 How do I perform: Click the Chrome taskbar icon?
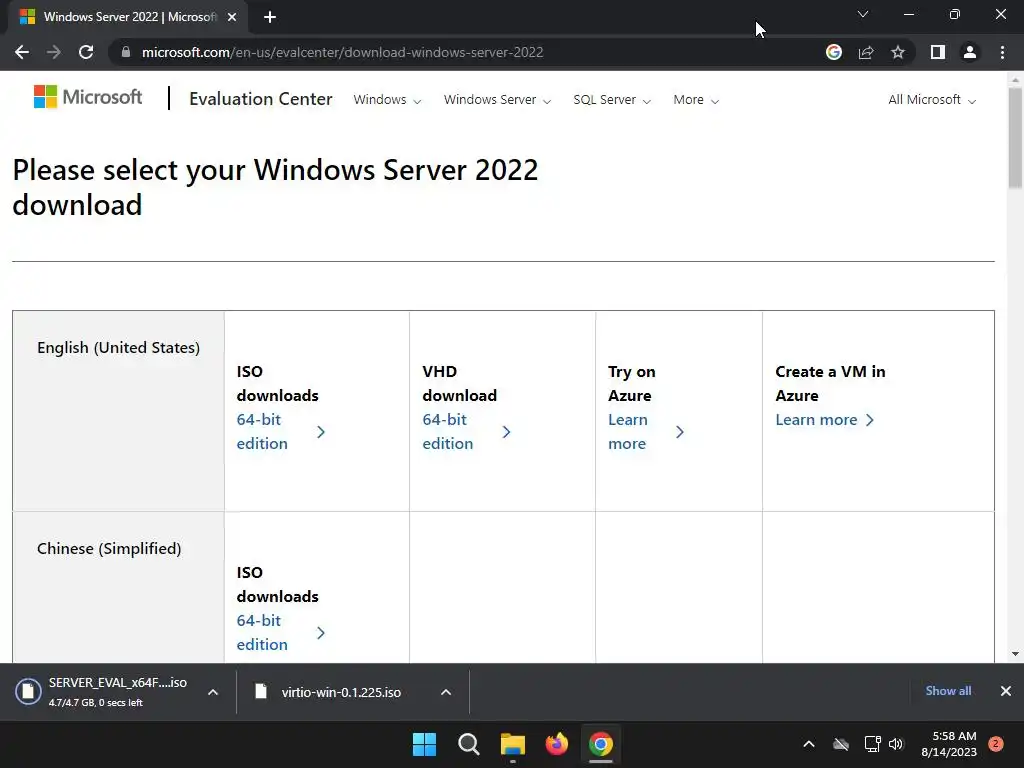tap(601, 744)
